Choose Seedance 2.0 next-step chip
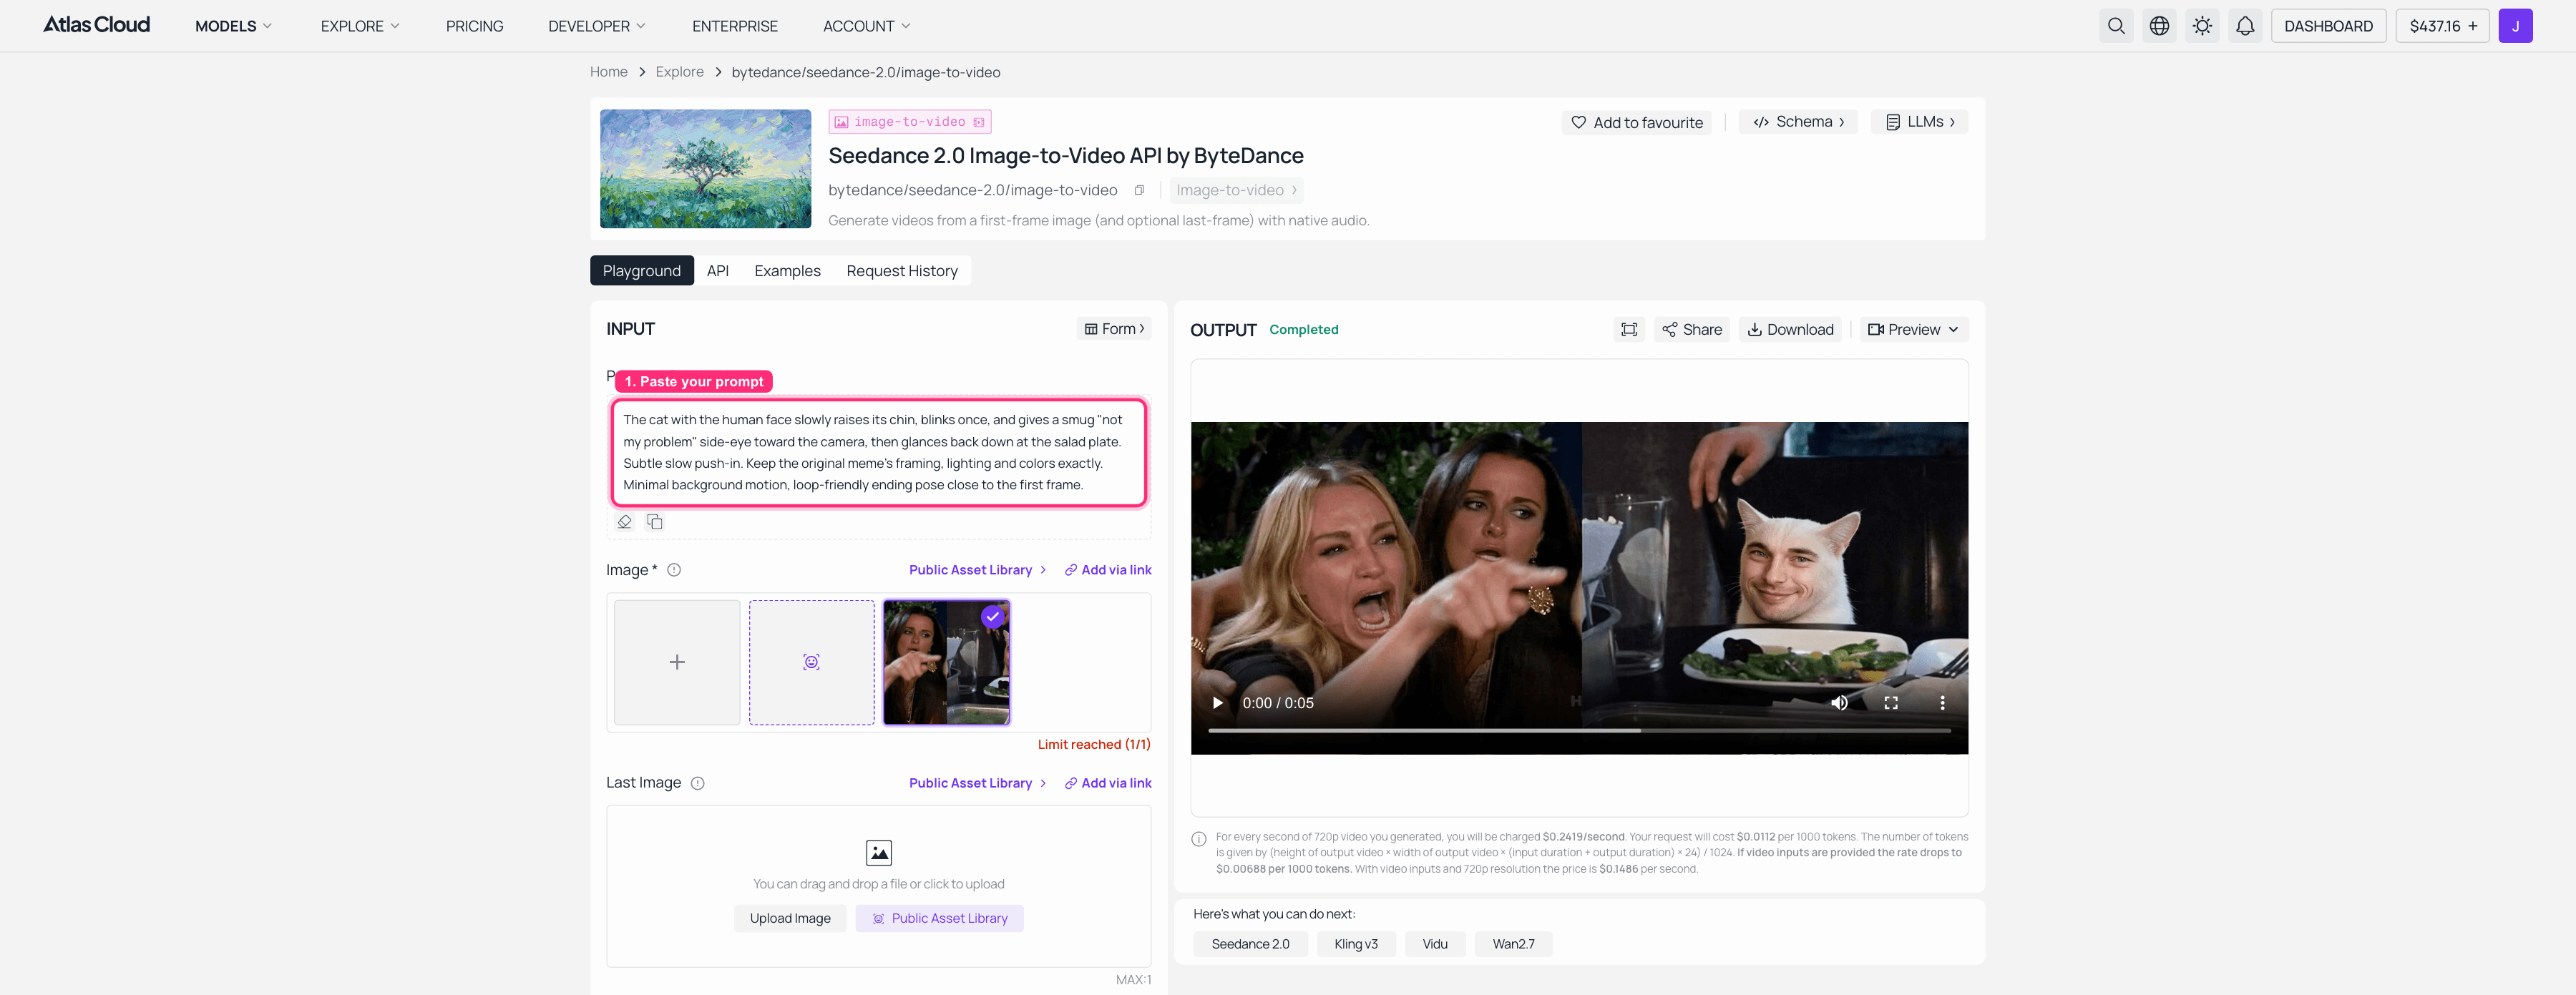This screenshot has width=2576, height=995. (x=1250, y=944)
